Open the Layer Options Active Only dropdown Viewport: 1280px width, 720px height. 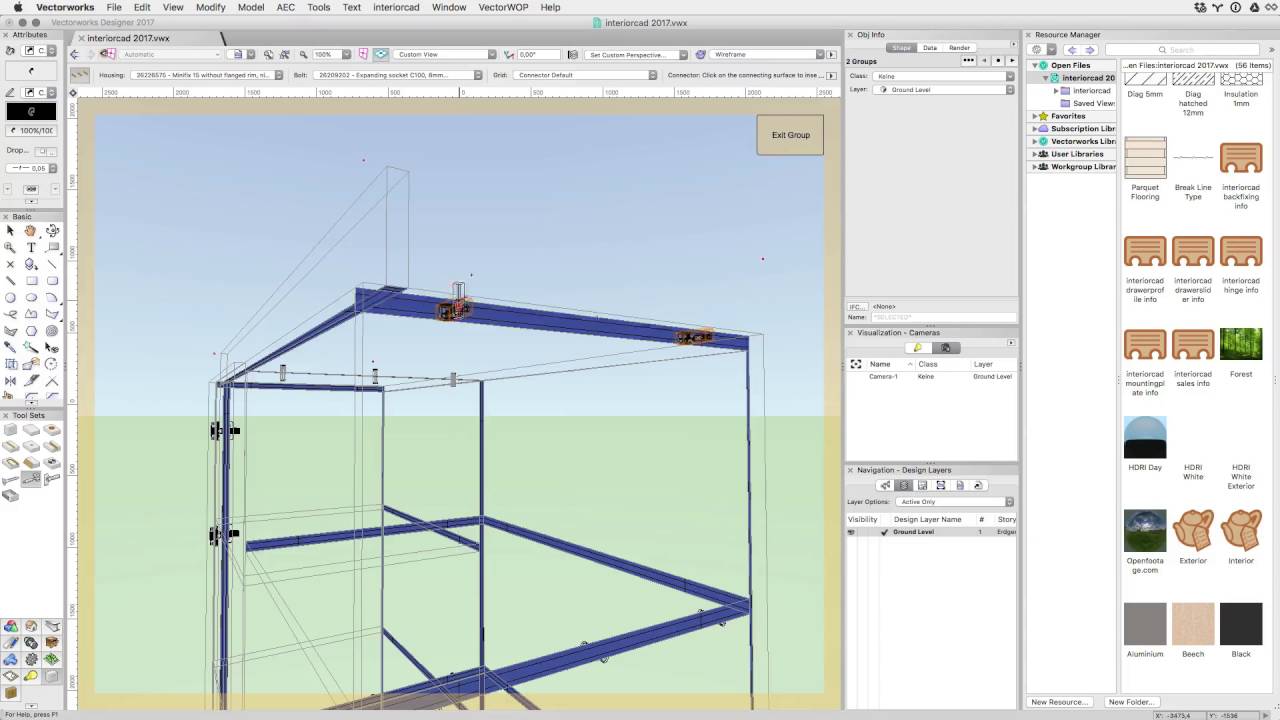pos(954,502)
